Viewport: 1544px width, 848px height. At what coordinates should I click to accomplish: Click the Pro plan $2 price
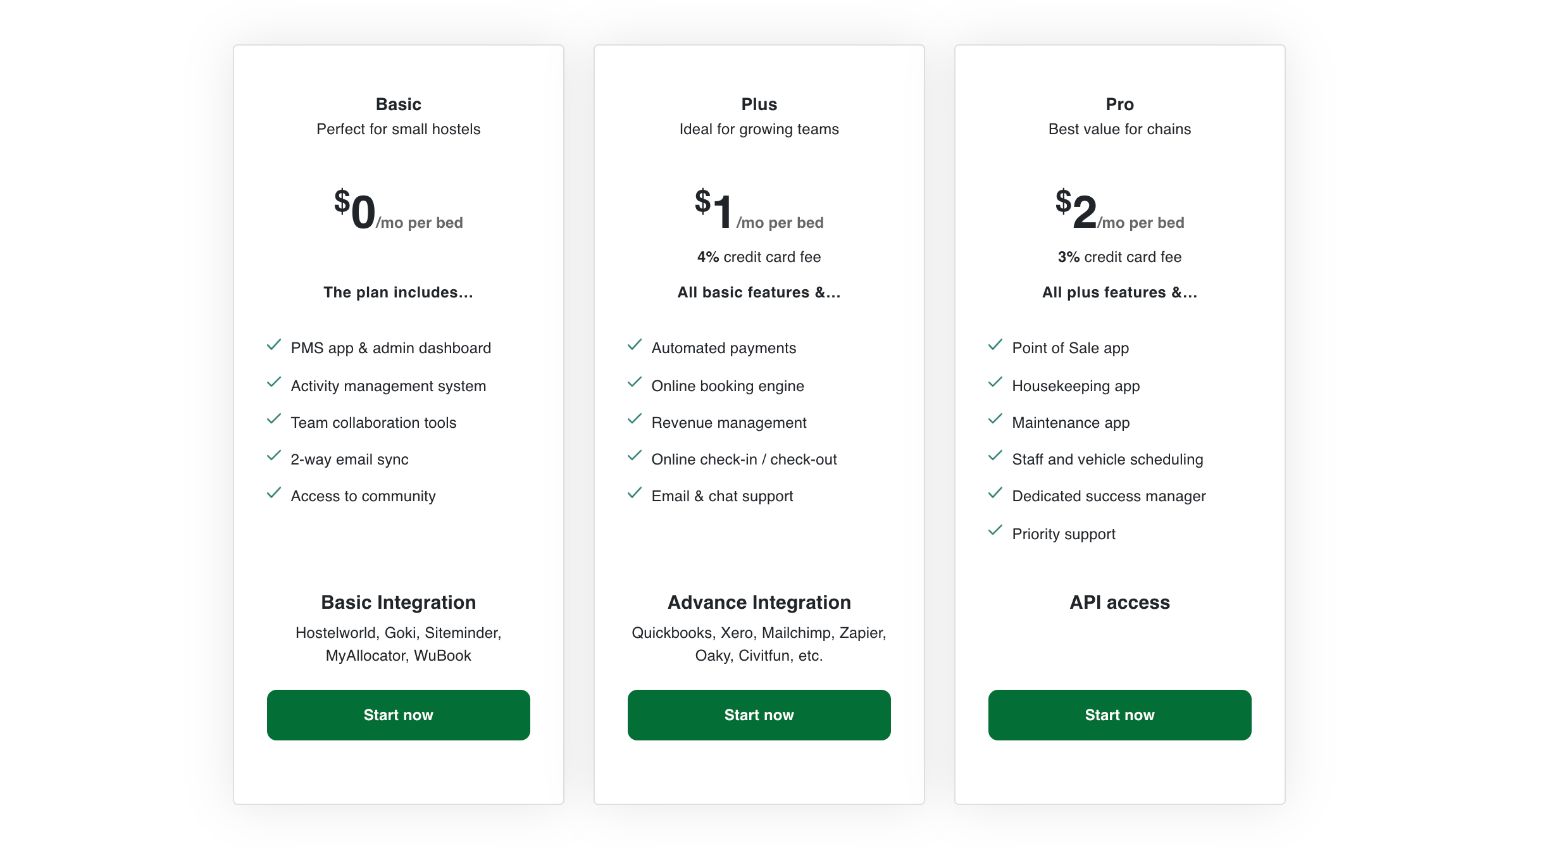[x=1076, y=210]
